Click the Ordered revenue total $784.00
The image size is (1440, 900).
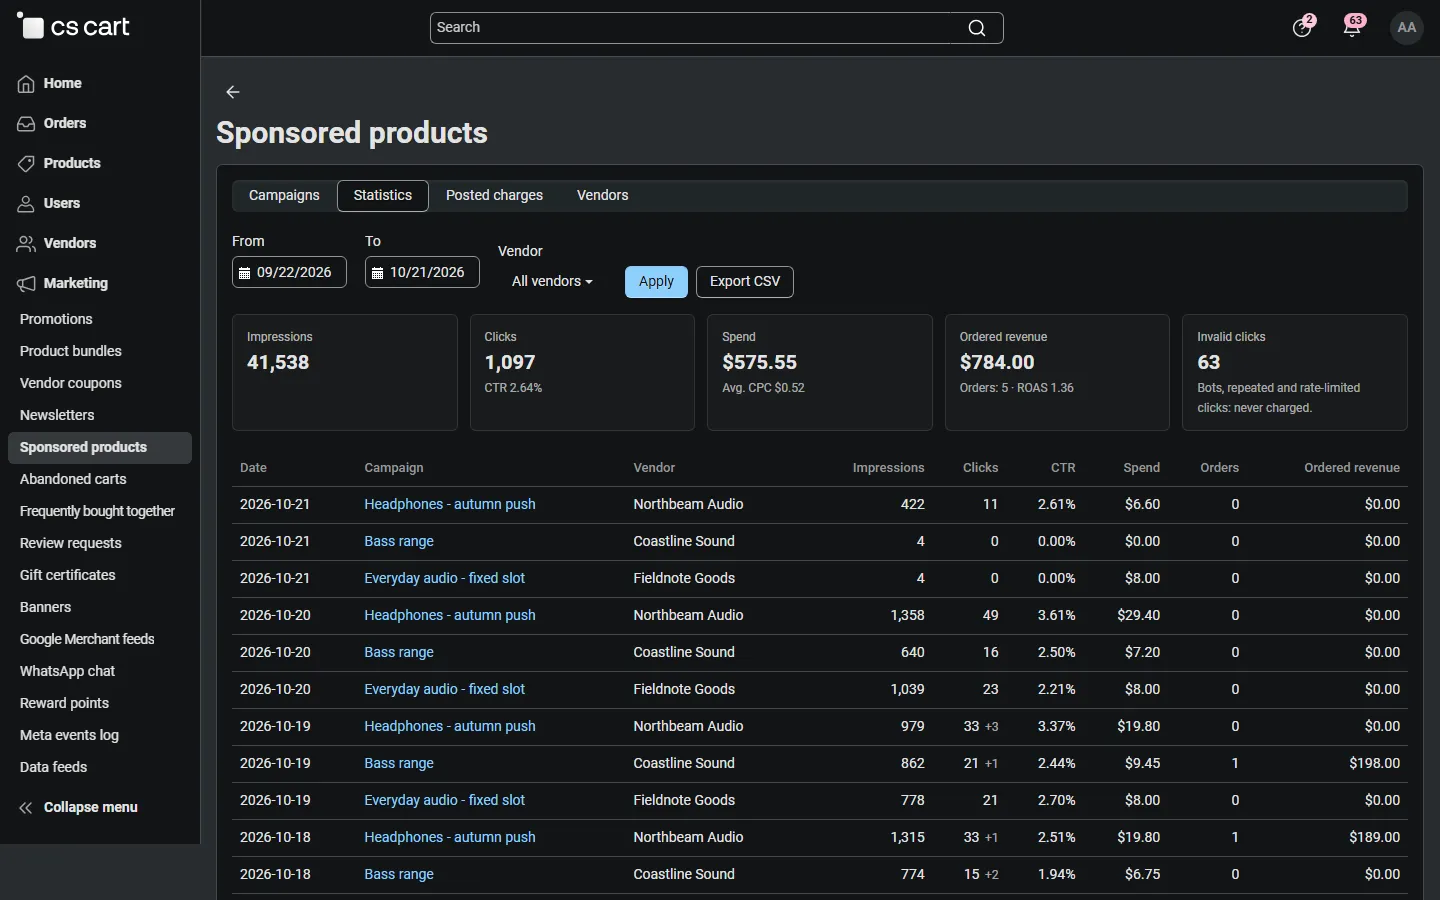(997, 362)
